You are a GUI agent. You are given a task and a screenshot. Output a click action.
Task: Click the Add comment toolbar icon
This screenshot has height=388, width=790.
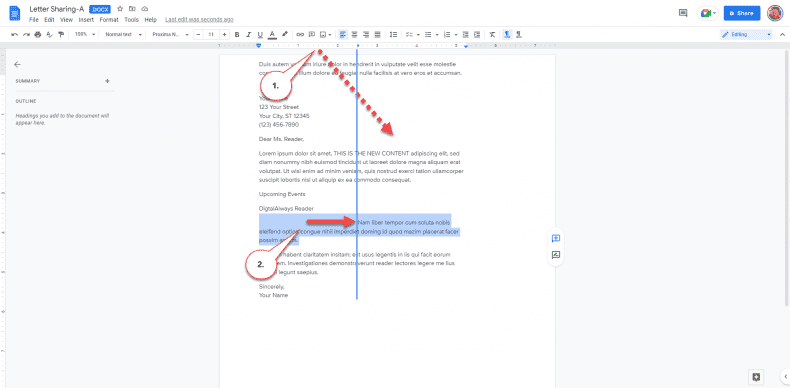312,34
